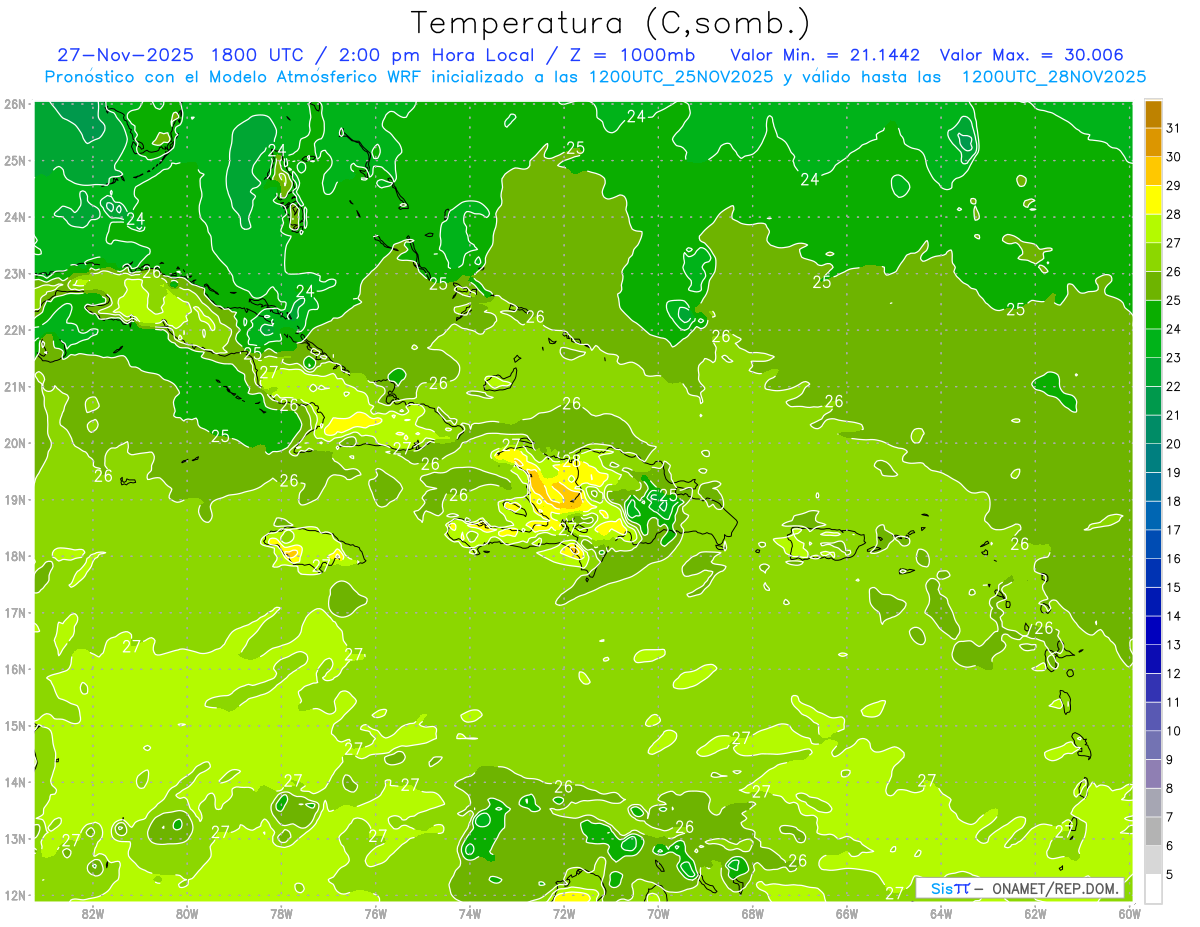Click the '72W' longitude axis label
This screenshot has height=927, width=1200.
[x=564, y=913]
